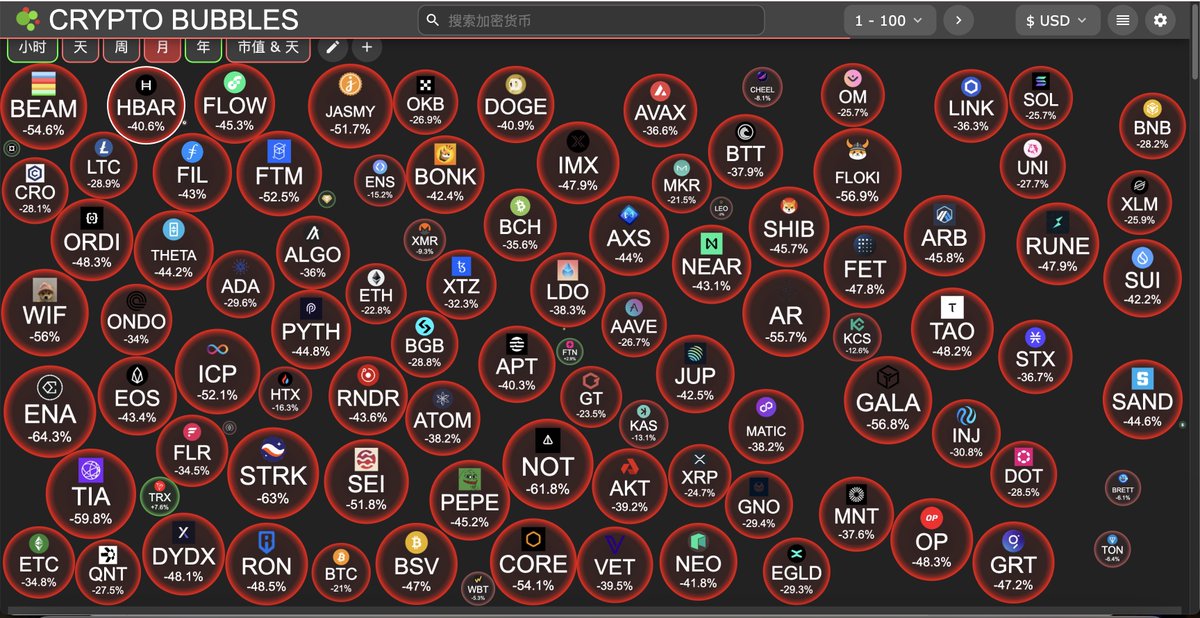Select the TON bubble
The height and width of the screenshot is (618, 1200).
point(1112,549)
